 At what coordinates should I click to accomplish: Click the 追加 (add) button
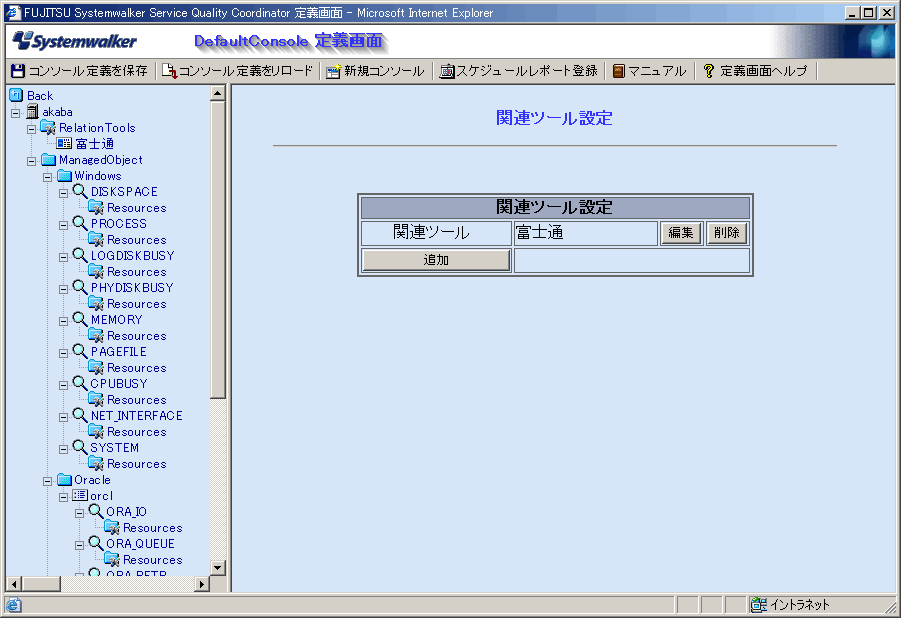click(436, 260)
